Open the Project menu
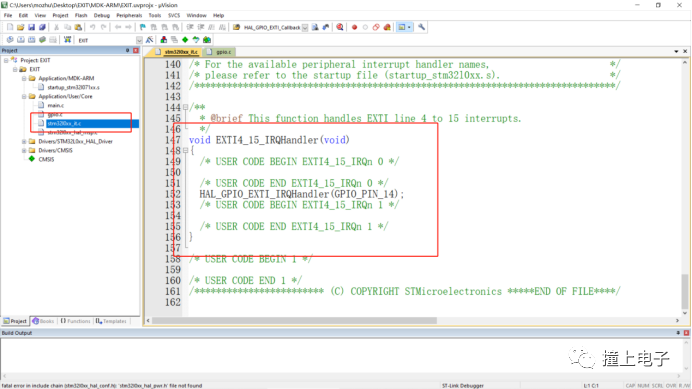 (x=60, y=15)
